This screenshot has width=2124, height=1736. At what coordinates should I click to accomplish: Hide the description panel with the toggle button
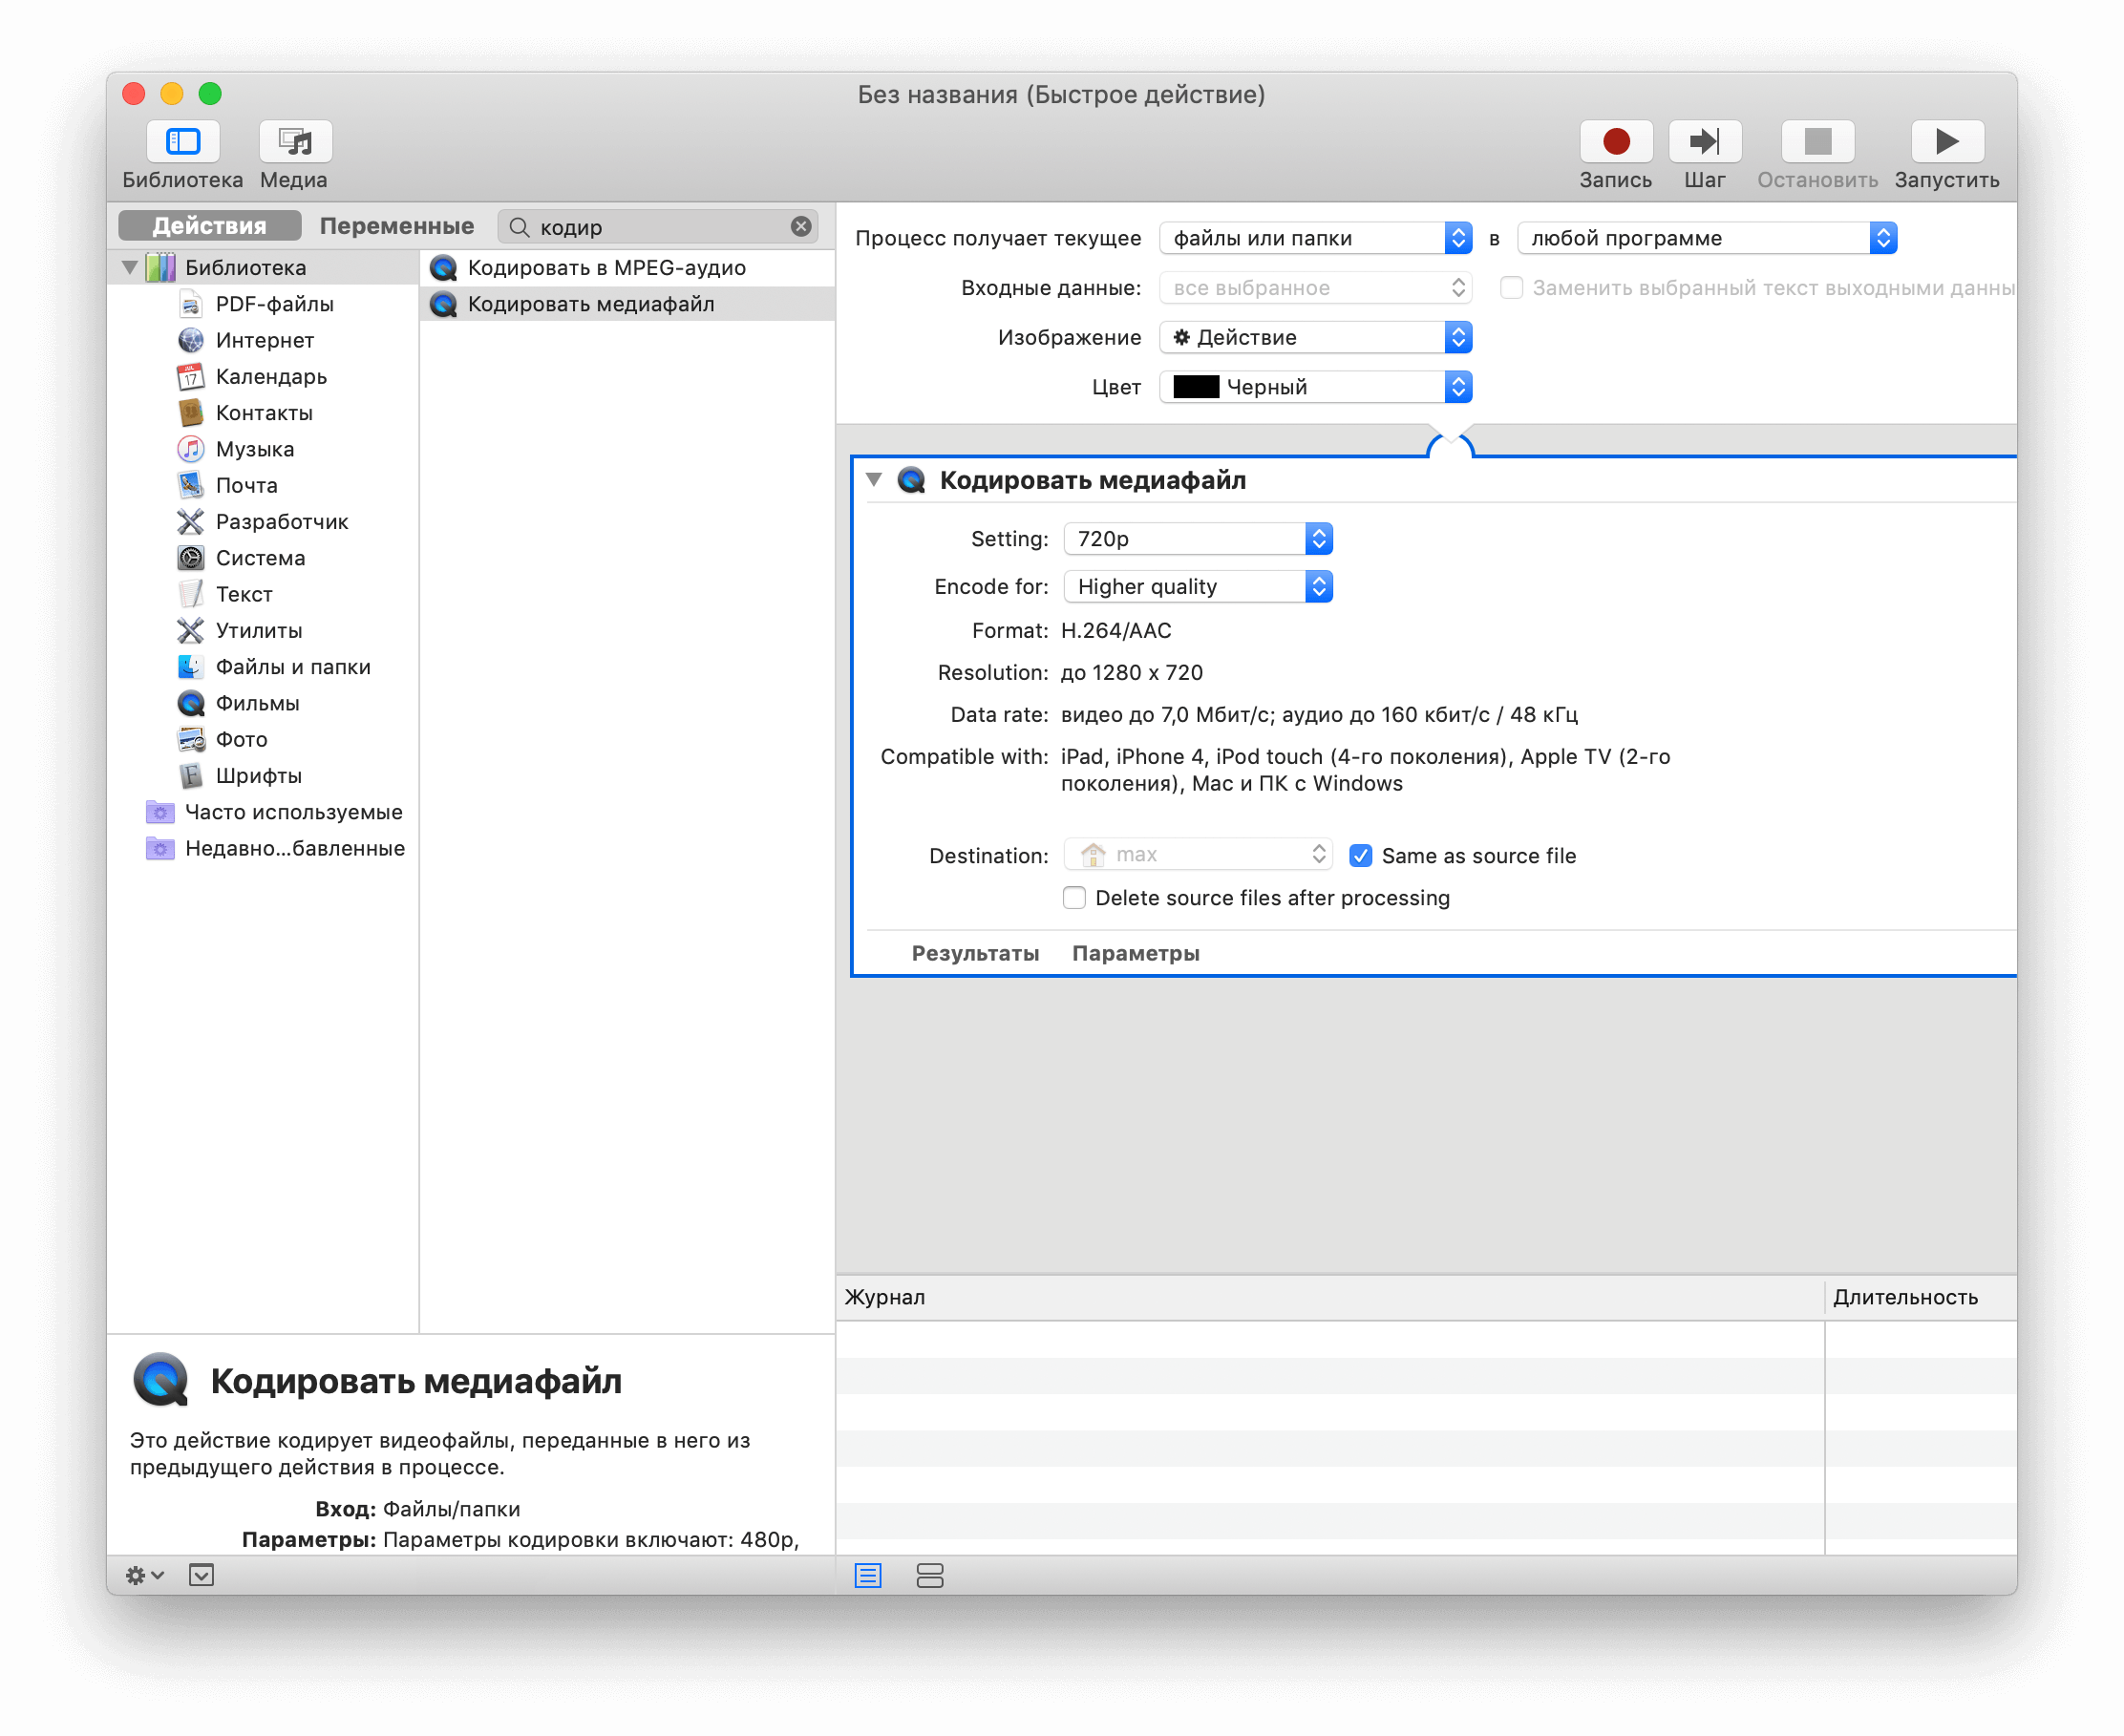coord(201,1576)
